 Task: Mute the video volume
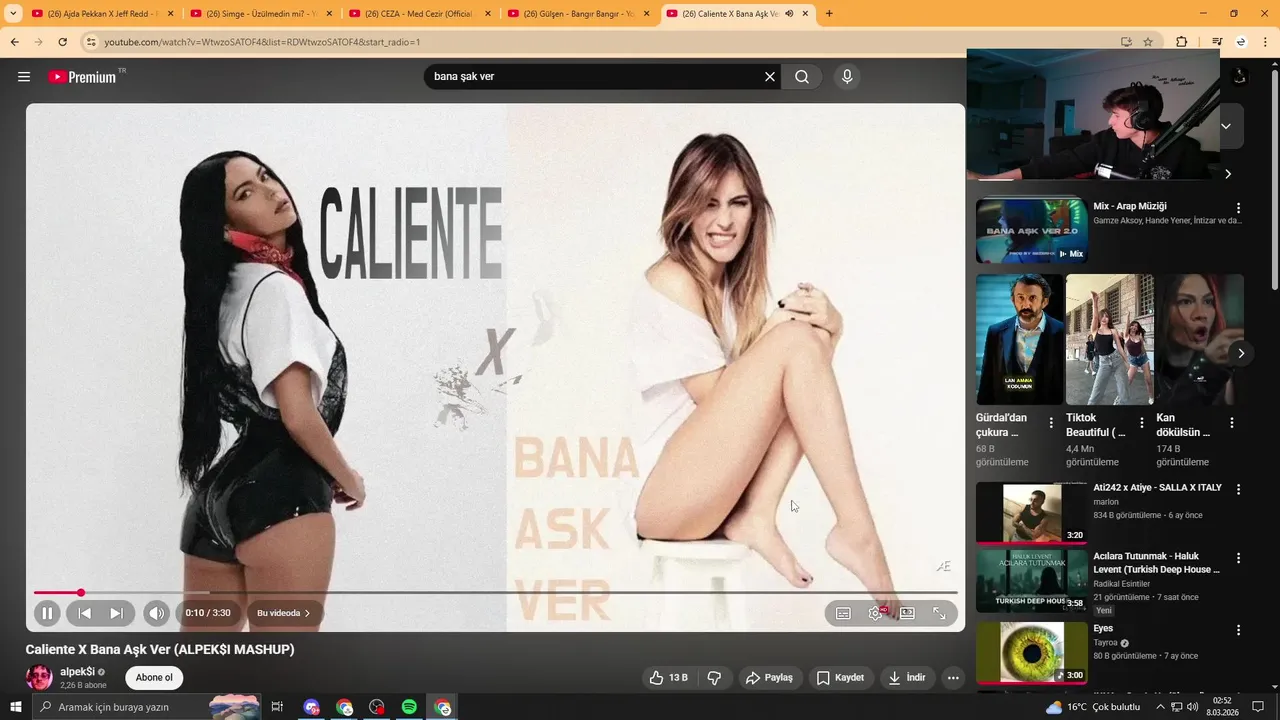click(x=156, y=613)
